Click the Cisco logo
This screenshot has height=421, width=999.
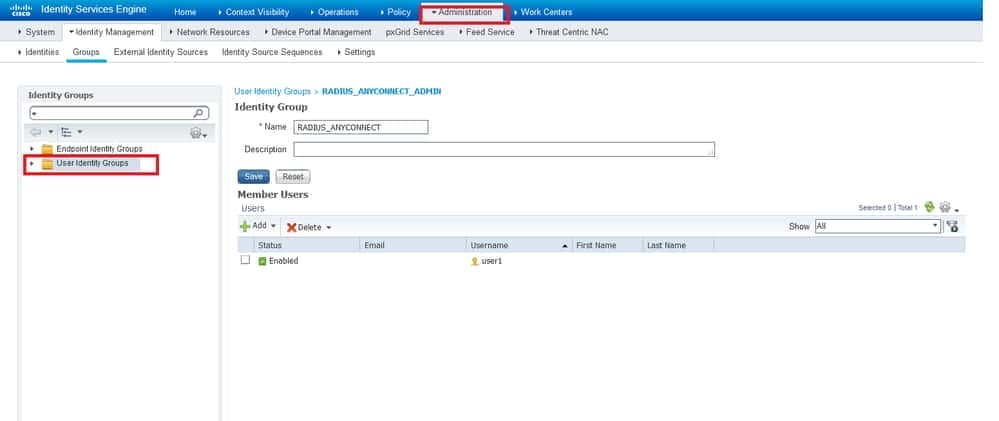point(21,10)
